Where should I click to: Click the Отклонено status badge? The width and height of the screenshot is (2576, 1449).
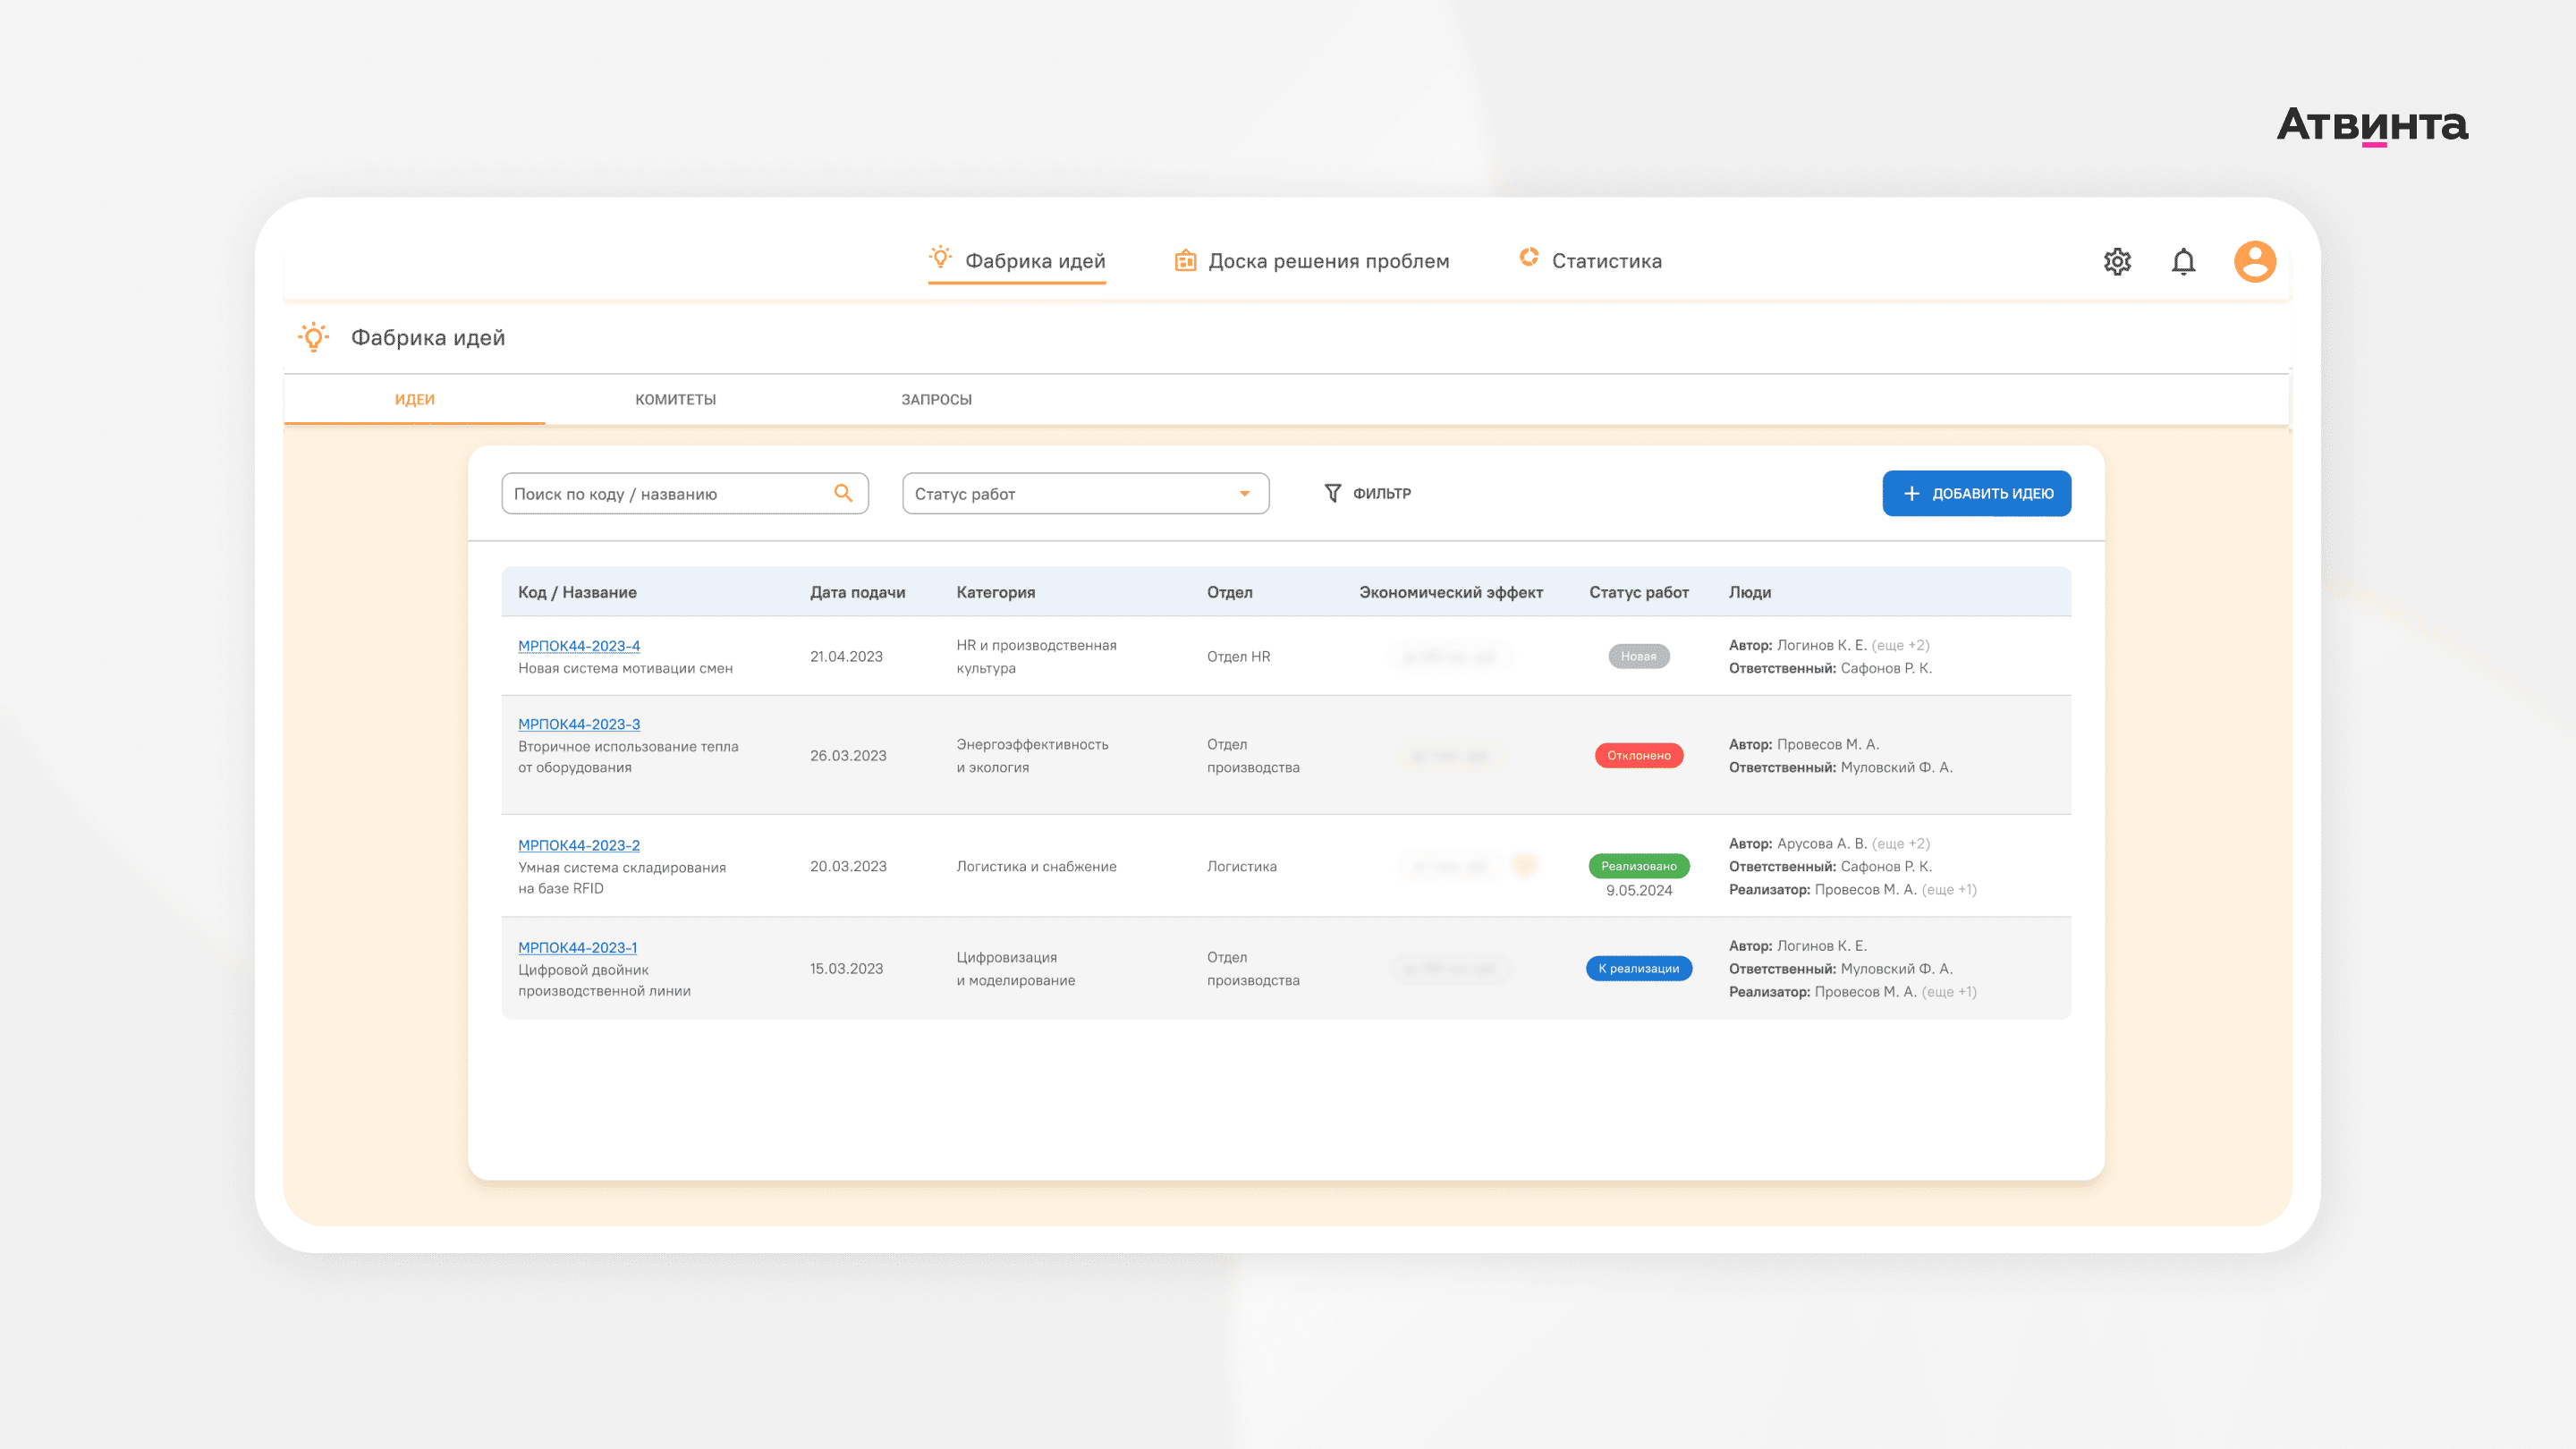(1638, 755)
